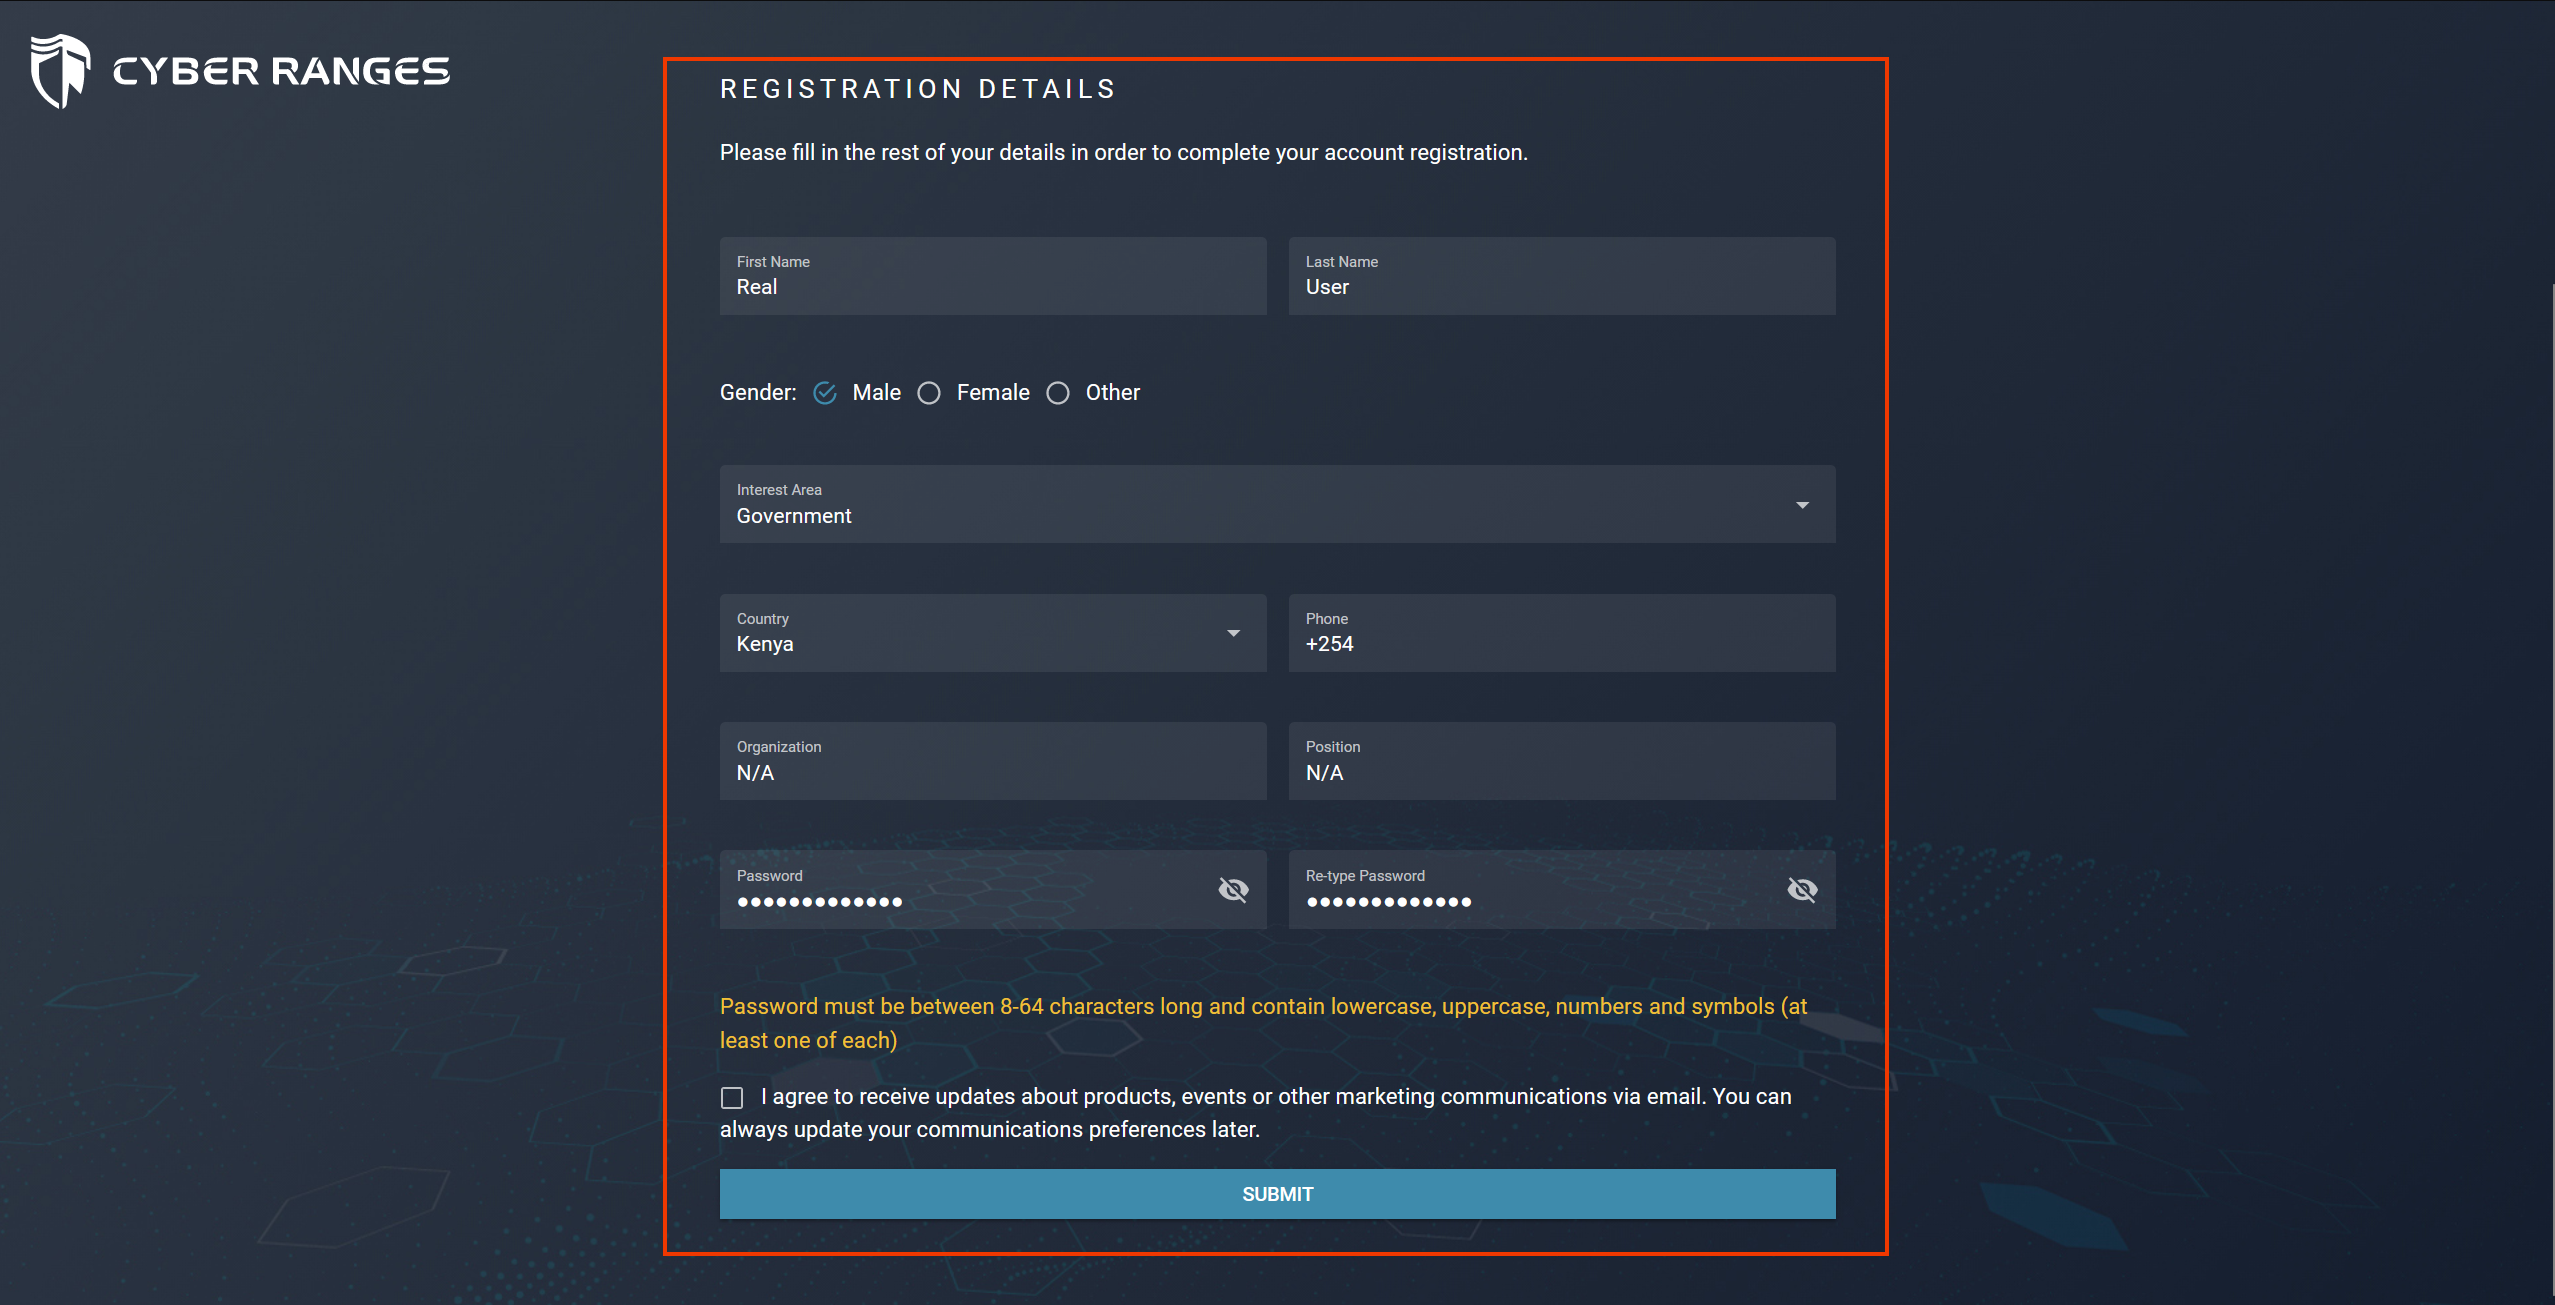Enable the marketing updates agreement checkbox
2555x1305 pixels.
point(732,1097)
